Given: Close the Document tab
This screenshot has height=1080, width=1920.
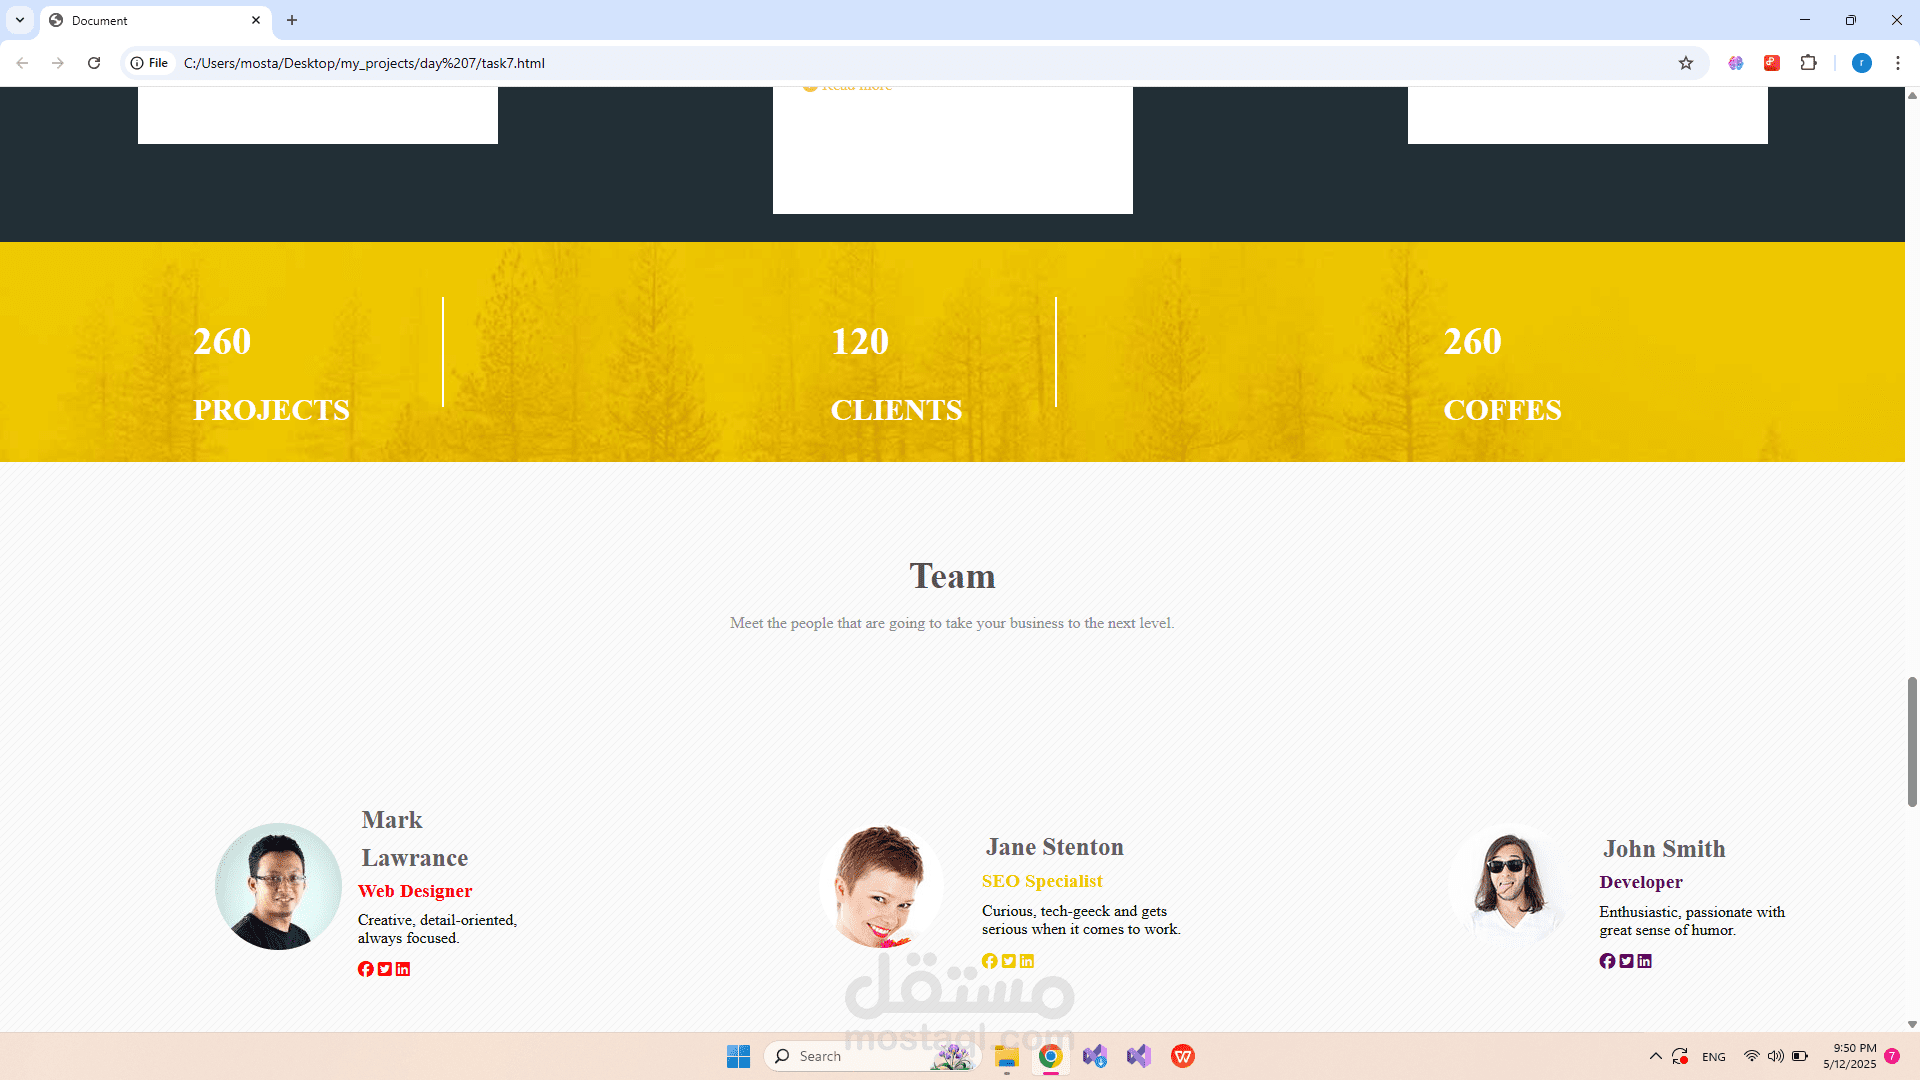Looking at the screenshot, I should (x=256, y=20).
